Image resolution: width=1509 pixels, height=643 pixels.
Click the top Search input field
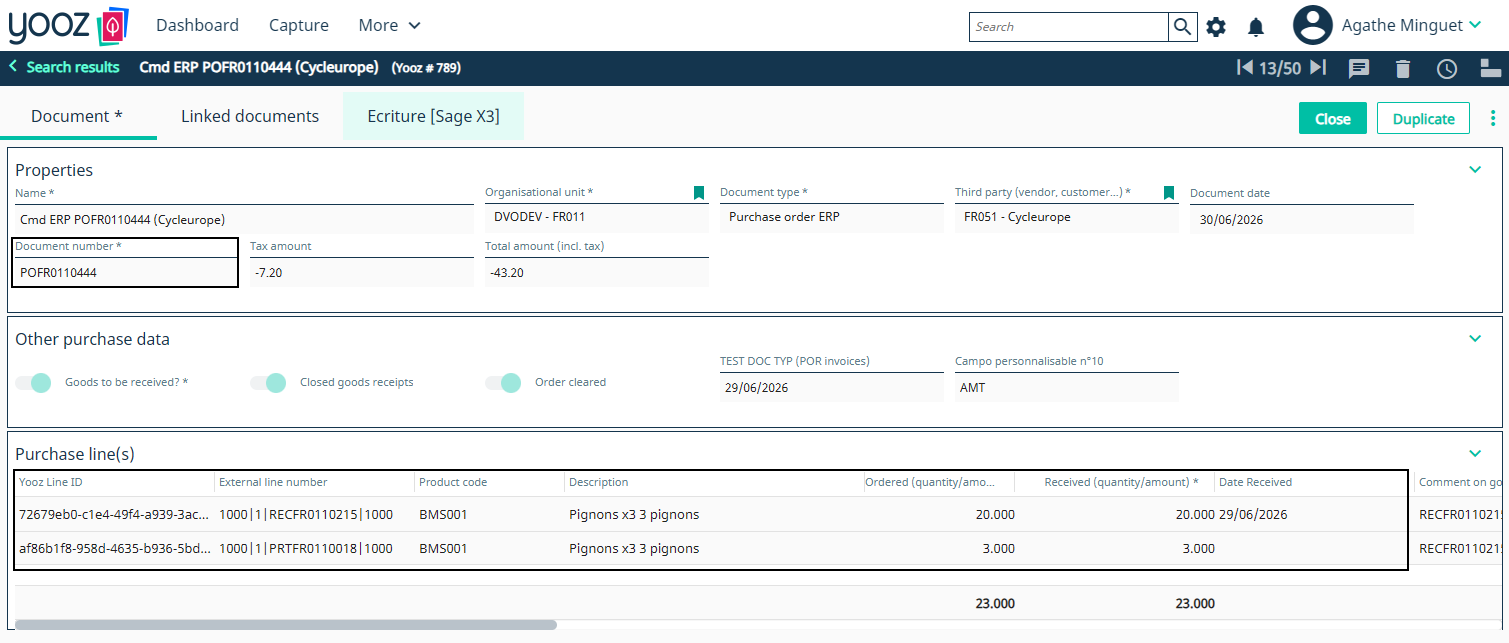(1069, 27)
